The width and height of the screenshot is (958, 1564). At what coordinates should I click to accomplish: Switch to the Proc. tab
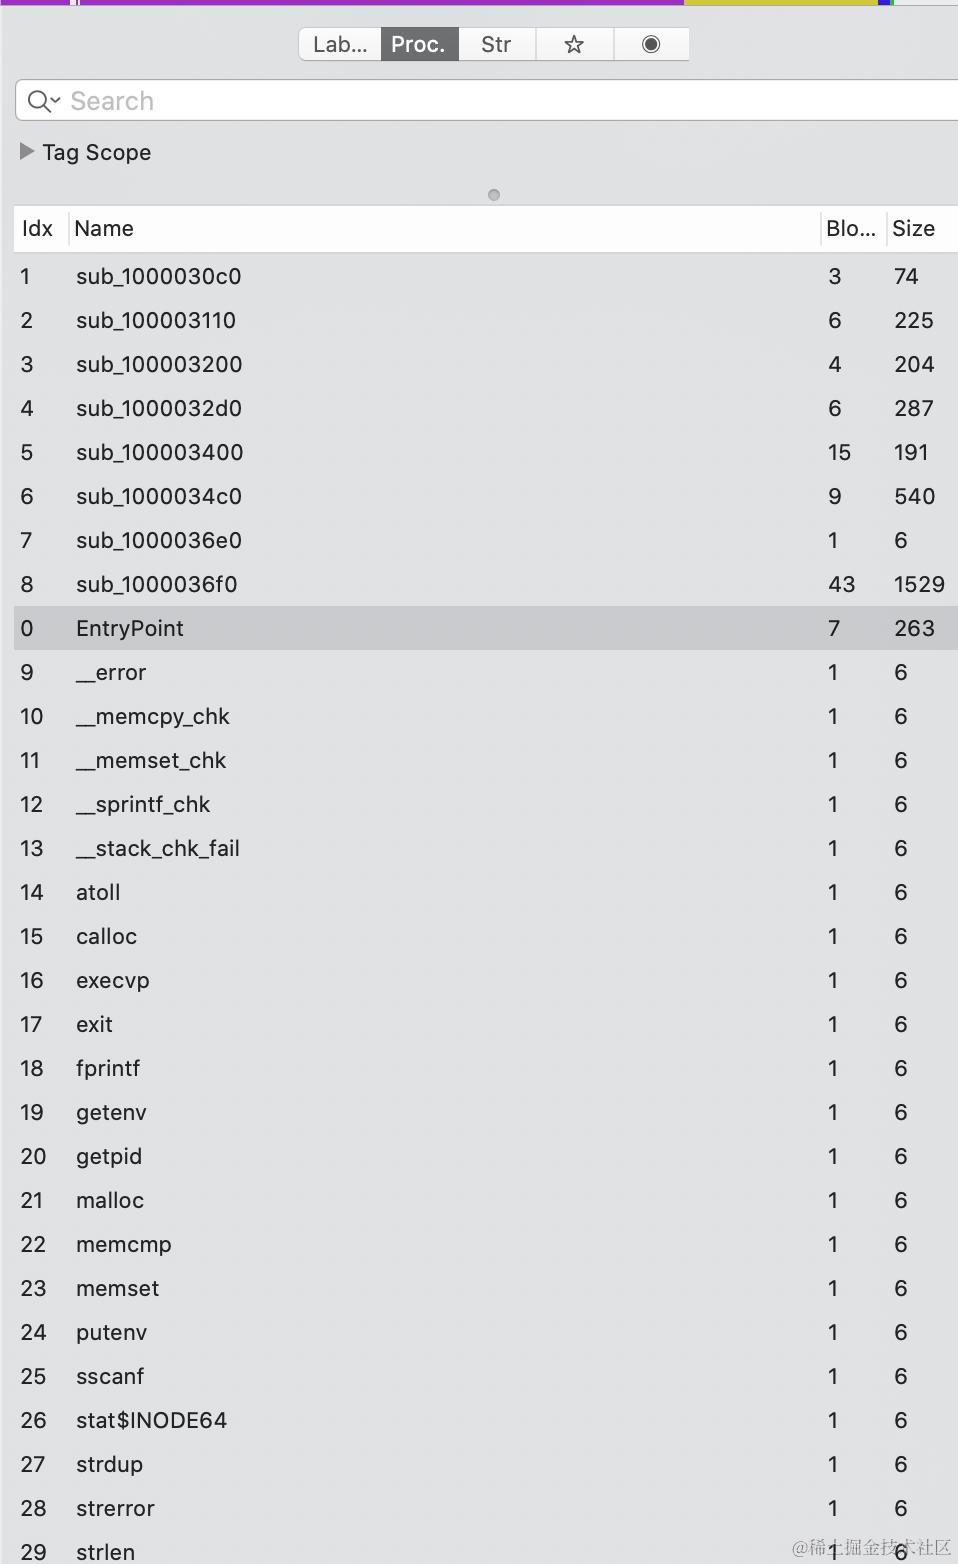coord(418,44)
